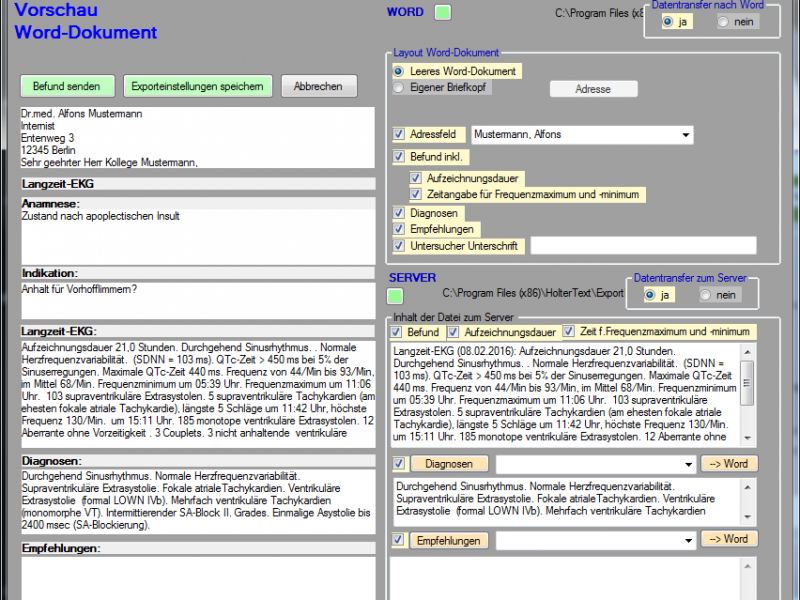Click the Adresse button
Image resolution: width=800 pixels, height=600 pixels.
point(593,89)
